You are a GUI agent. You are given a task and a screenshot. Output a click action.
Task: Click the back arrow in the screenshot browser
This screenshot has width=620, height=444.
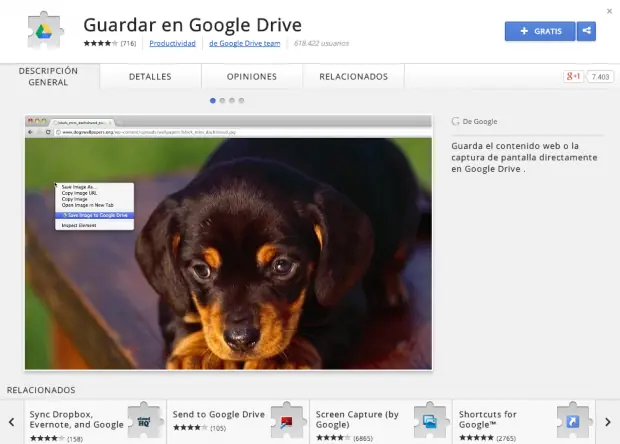pos(30,132)
